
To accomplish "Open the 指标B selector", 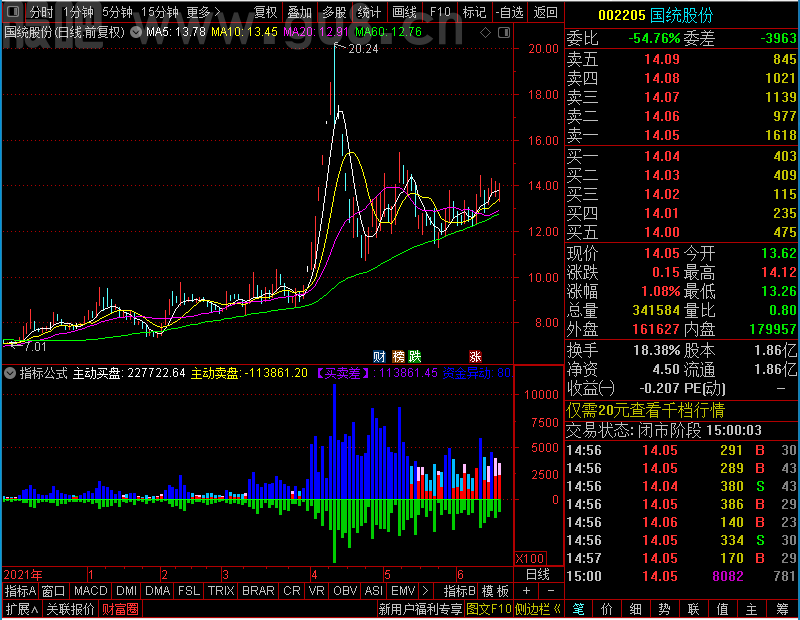I will (460, 591).
